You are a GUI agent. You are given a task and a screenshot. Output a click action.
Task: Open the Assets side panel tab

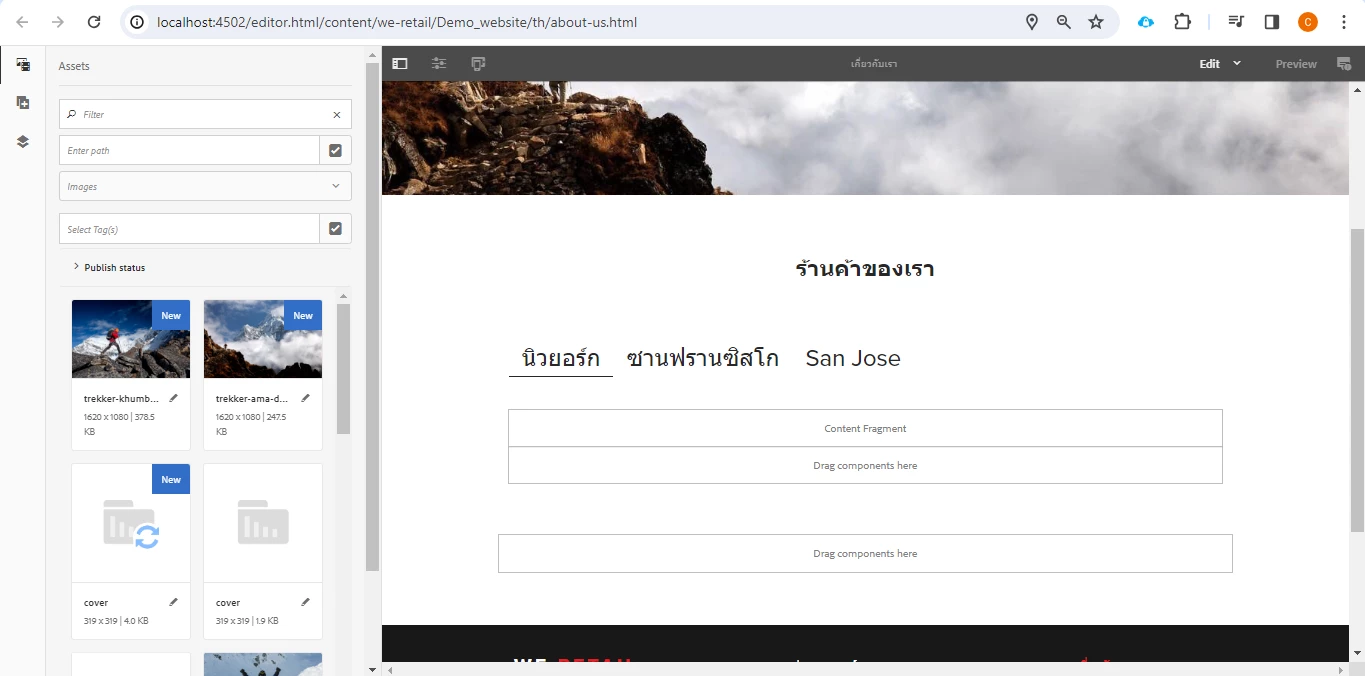(22, 65)
